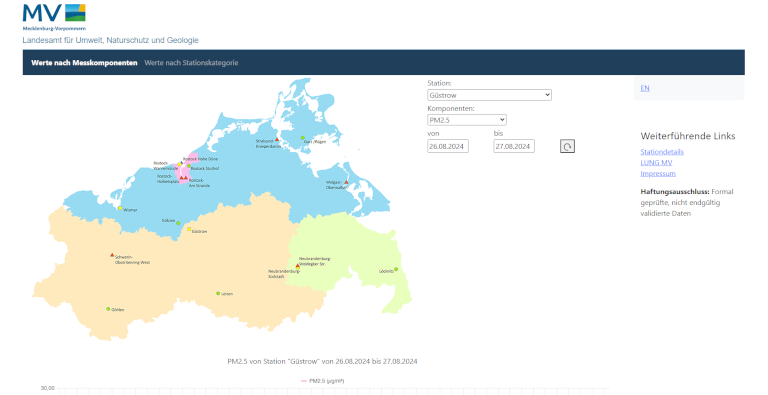Screen dimensions: 768x395
Task: Select the Wismar yellow station marker
Action: [x=120, y=208]
